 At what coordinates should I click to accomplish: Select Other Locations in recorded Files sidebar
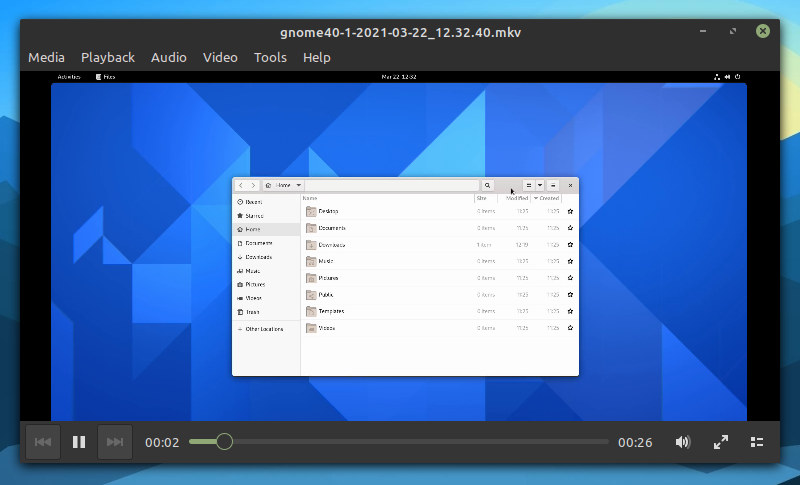point(266,329)
